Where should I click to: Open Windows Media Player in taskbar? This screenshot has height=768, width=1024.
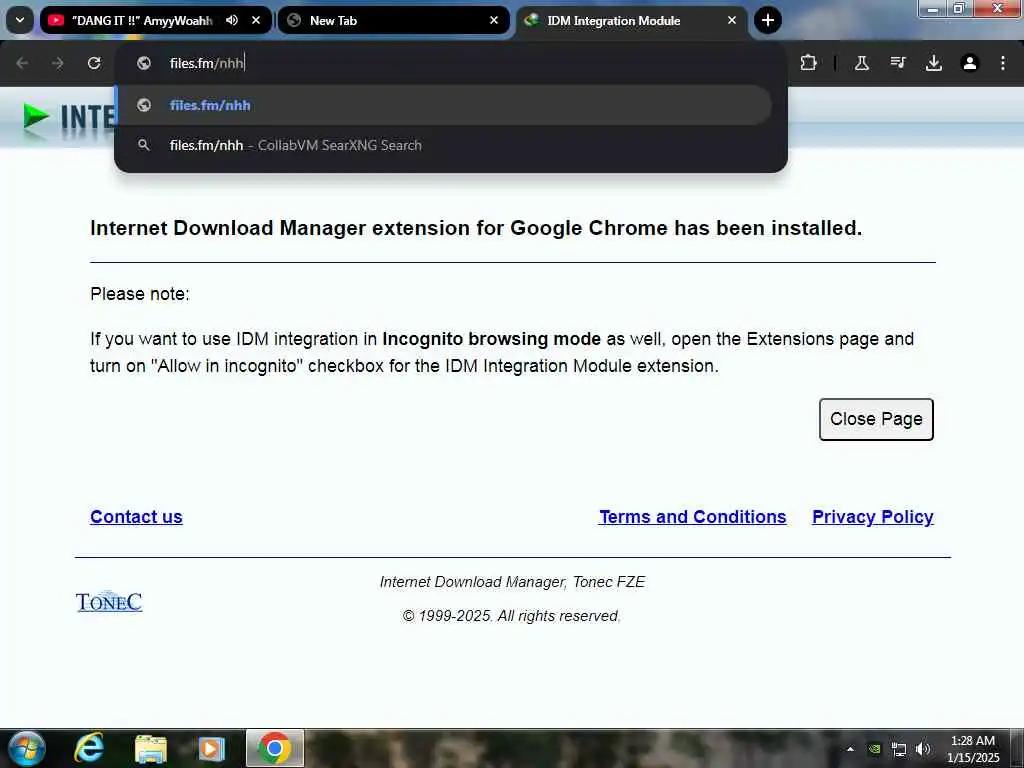(x=211, y=748)
